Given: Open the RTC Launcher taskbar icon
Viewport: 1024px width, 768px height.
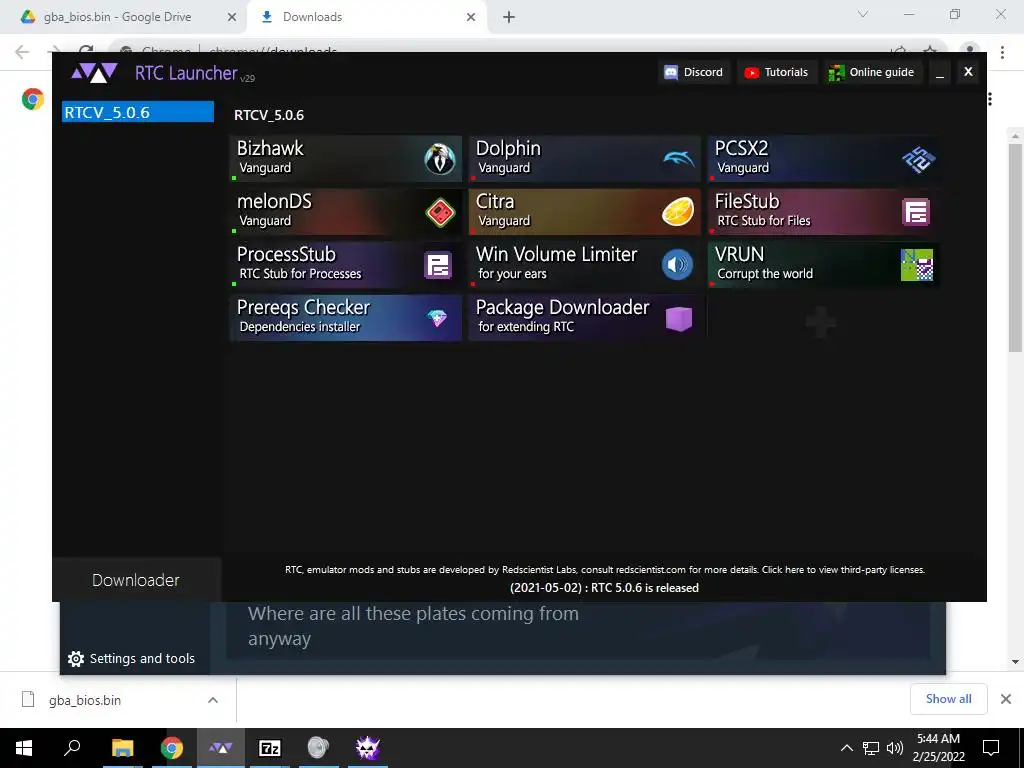Looking at the screenshot, I should click(221, 748).
